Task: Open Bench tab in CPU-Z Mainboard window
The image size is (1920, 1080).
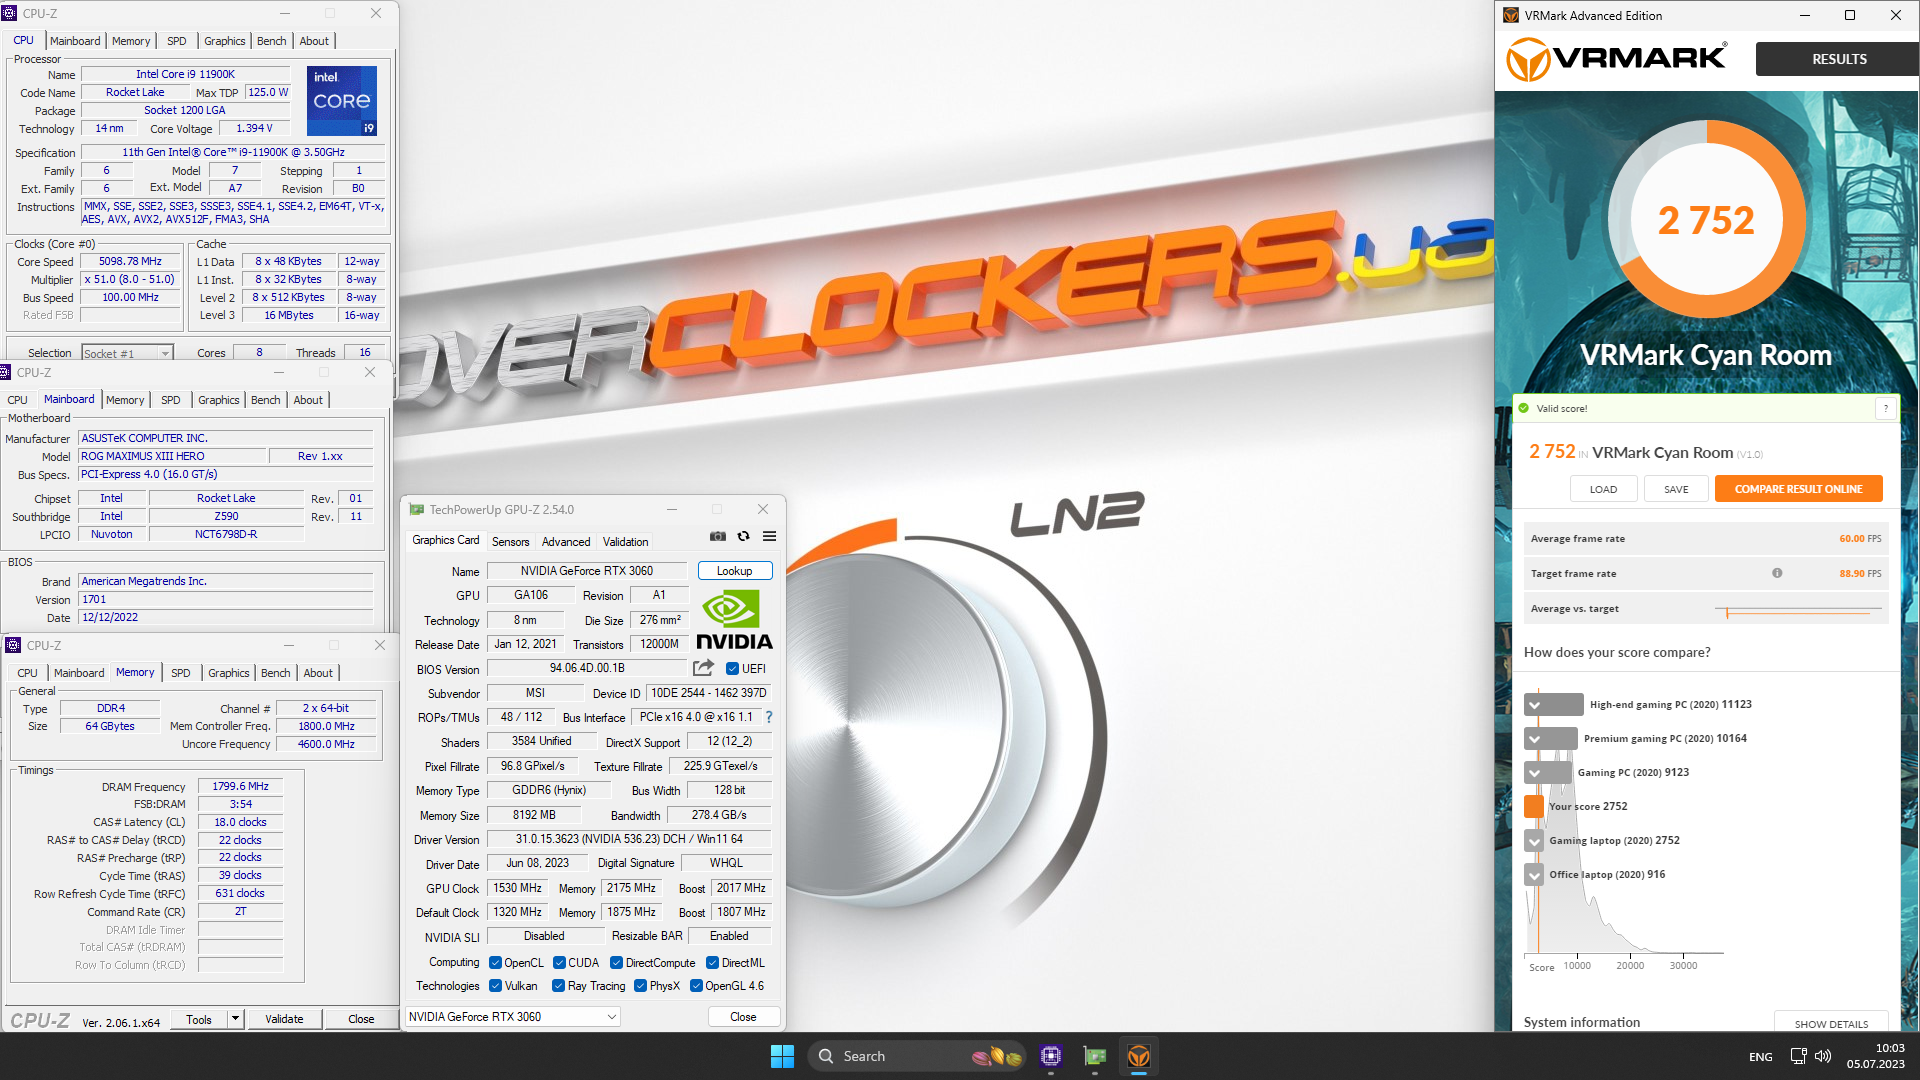Action: [266, 400]
